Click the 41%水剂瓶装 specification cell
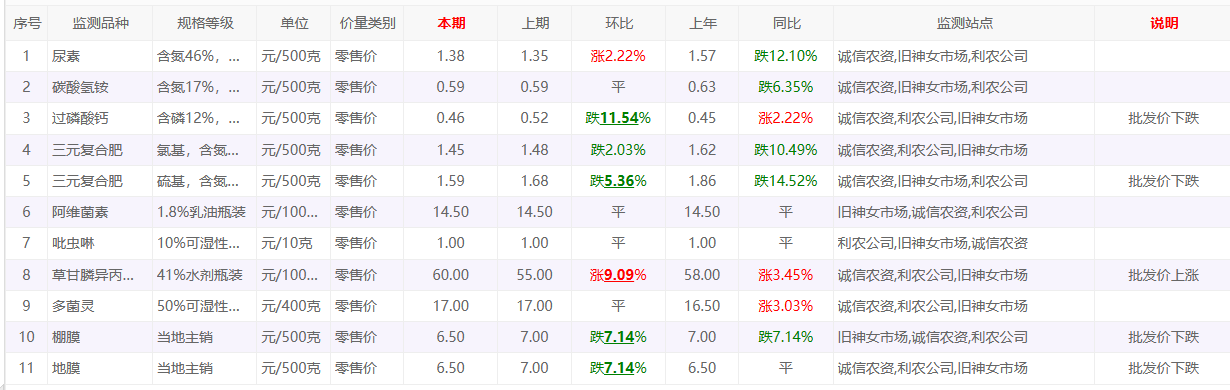Viewport: 1230px width, 390px height. click(x=201, y=275)
